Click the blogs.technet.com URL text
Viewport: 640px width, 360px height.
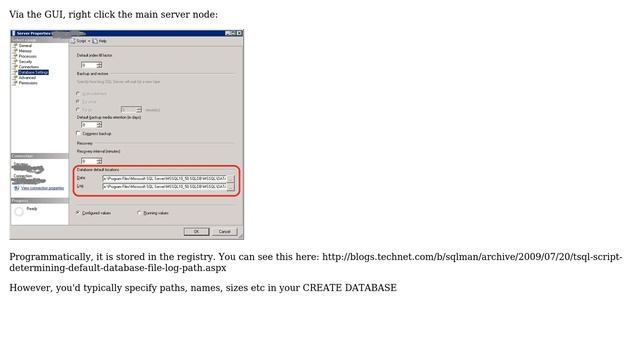coord(316,262)
